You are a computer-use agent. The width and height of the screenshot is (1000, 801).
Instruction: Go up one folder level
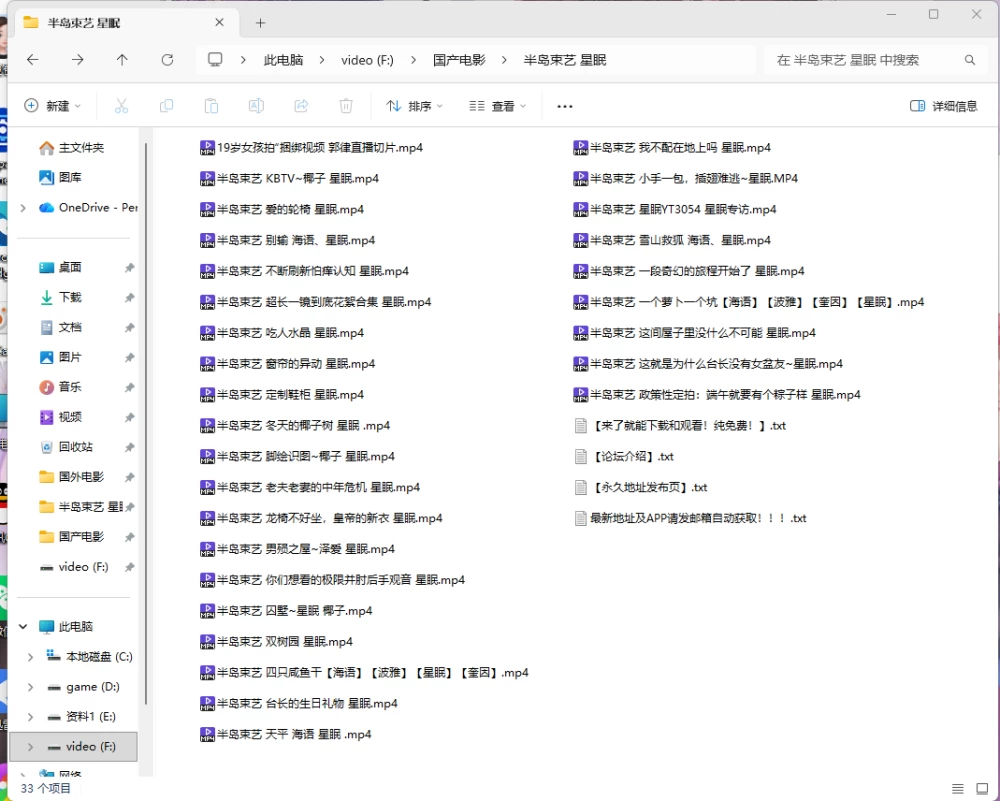122,60
